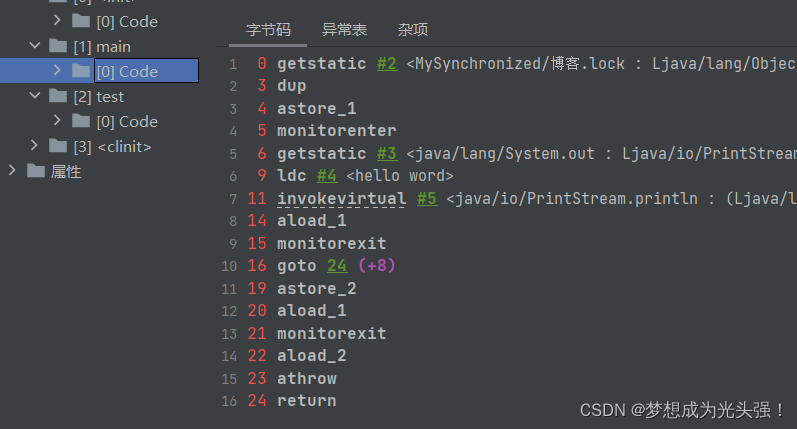
Task: Click the return instruction
Action: tap(306, 401)
